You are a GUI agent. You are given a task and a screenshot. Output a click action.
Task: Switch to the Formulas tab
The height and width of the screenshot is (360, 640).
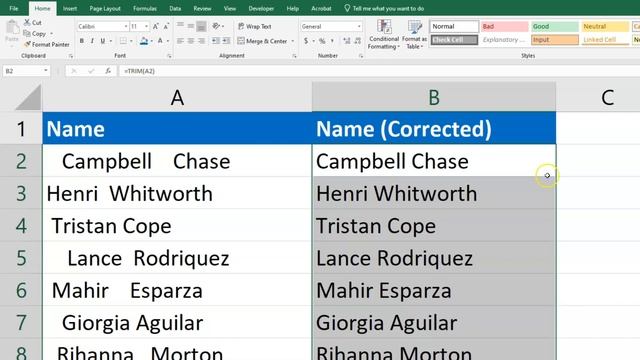(x=145, y=8)
